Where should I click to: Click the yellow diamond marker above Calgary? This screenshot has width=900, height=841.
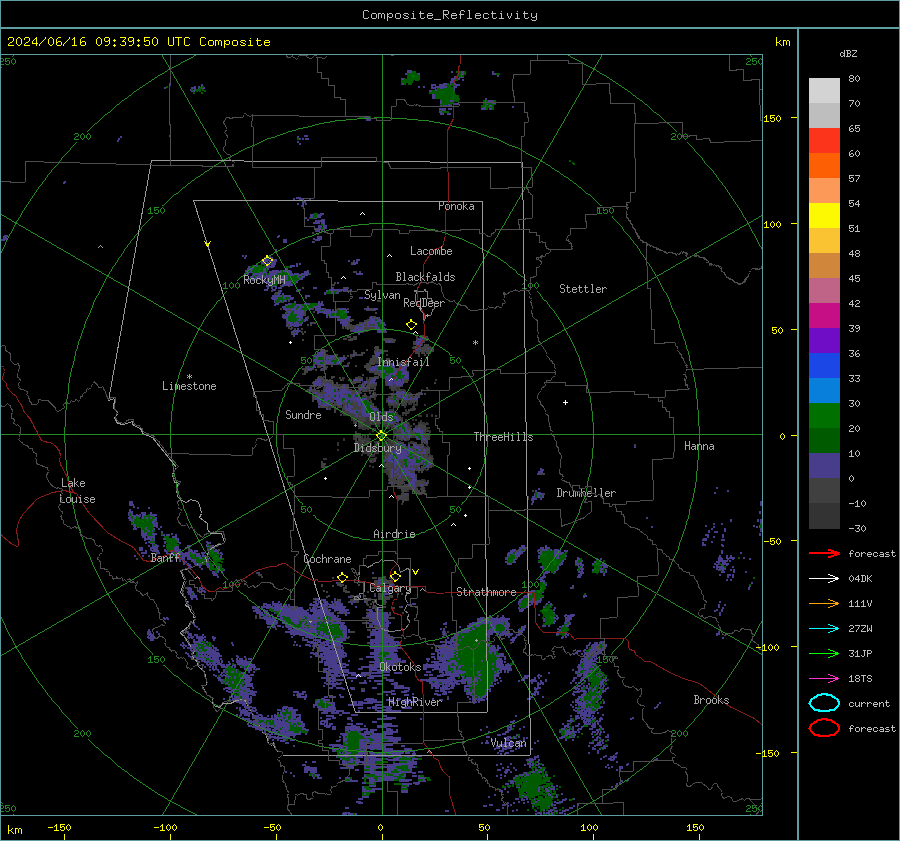coord(395,576)
